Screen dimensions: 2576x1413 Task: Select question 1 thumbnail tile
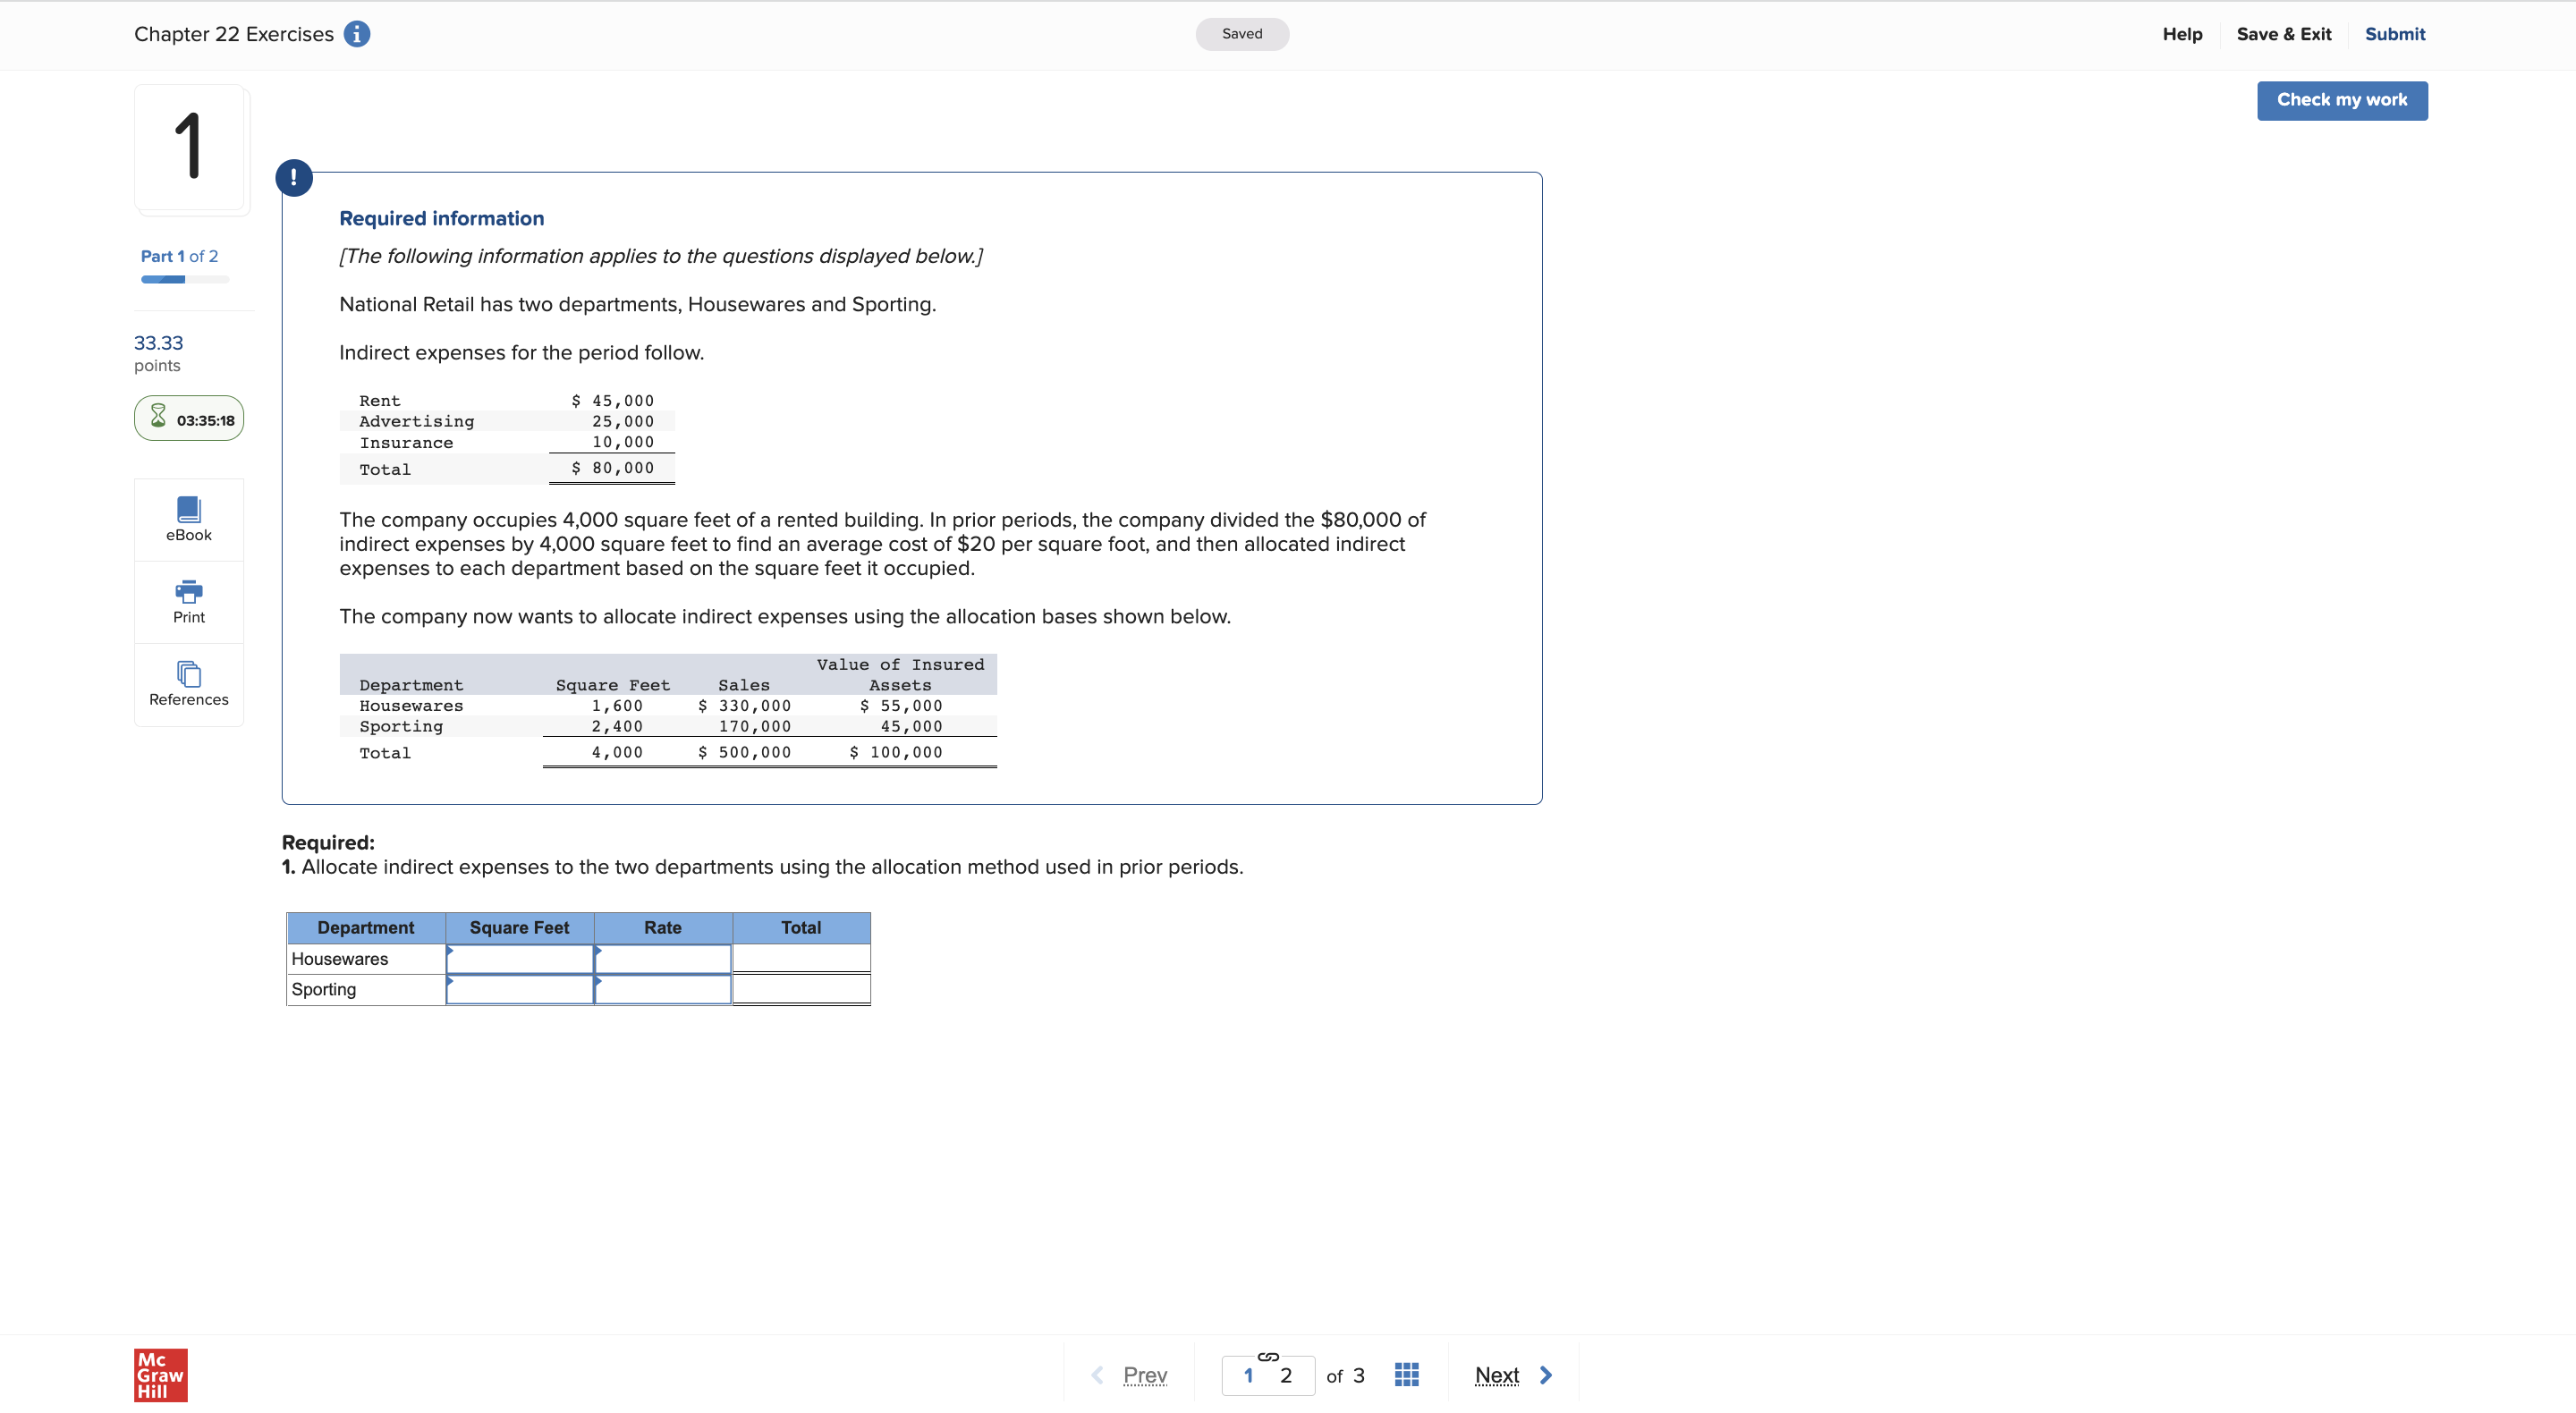pos(190,148)
